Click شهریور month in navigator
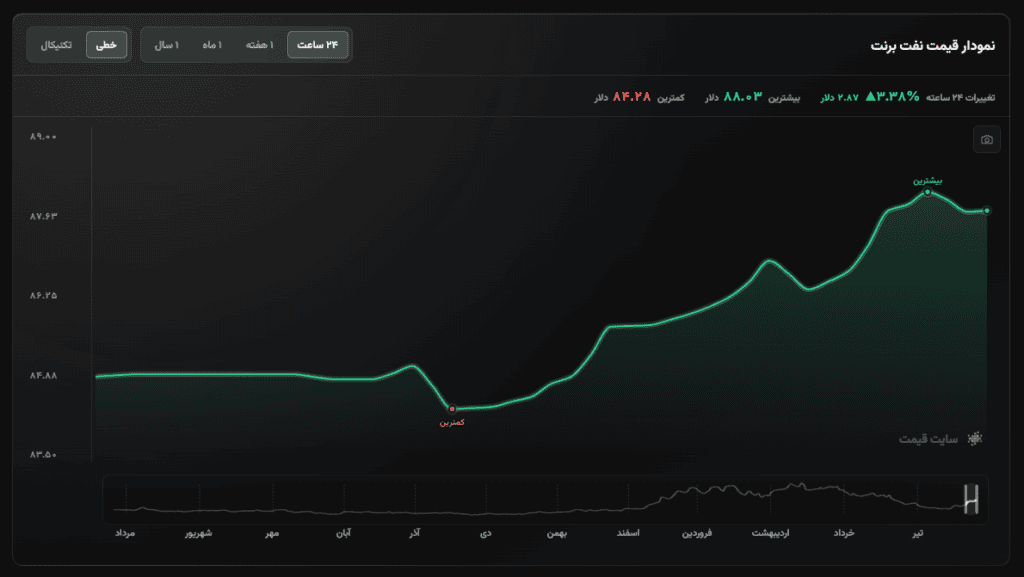1024x577 pixels. [198, 533]
